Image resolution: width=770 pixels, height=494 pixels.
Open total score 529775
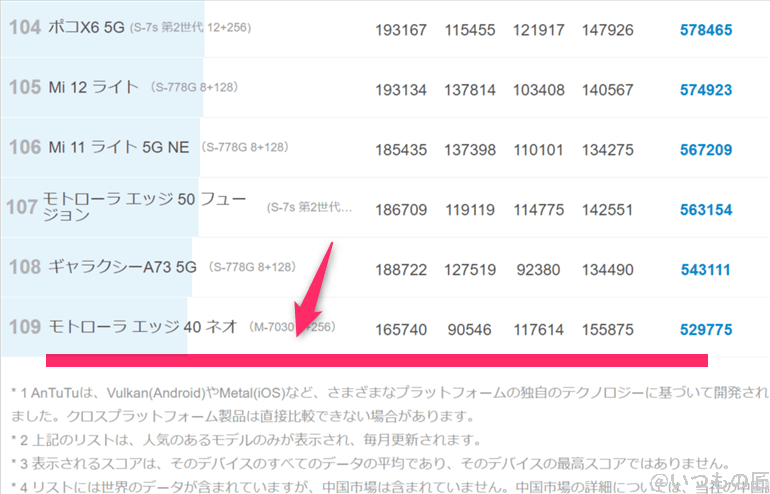tap(706, 329)
